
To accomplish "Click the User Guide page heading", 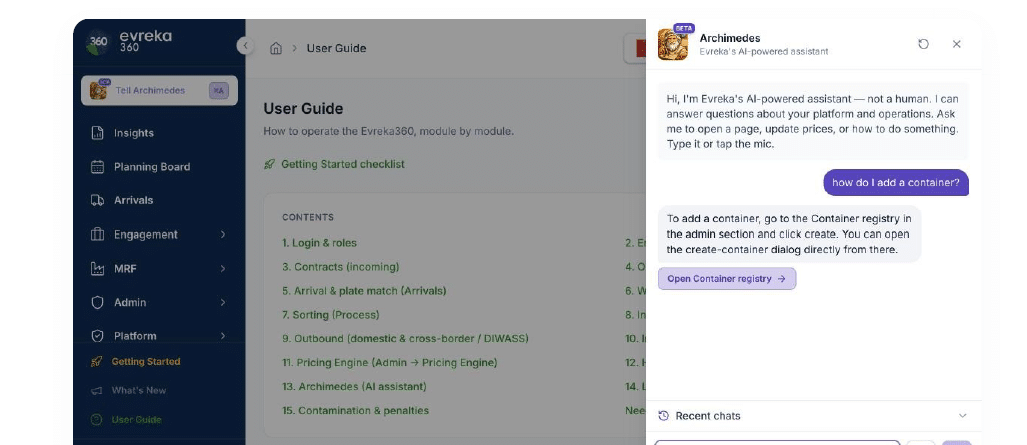I will click(303, 109).
